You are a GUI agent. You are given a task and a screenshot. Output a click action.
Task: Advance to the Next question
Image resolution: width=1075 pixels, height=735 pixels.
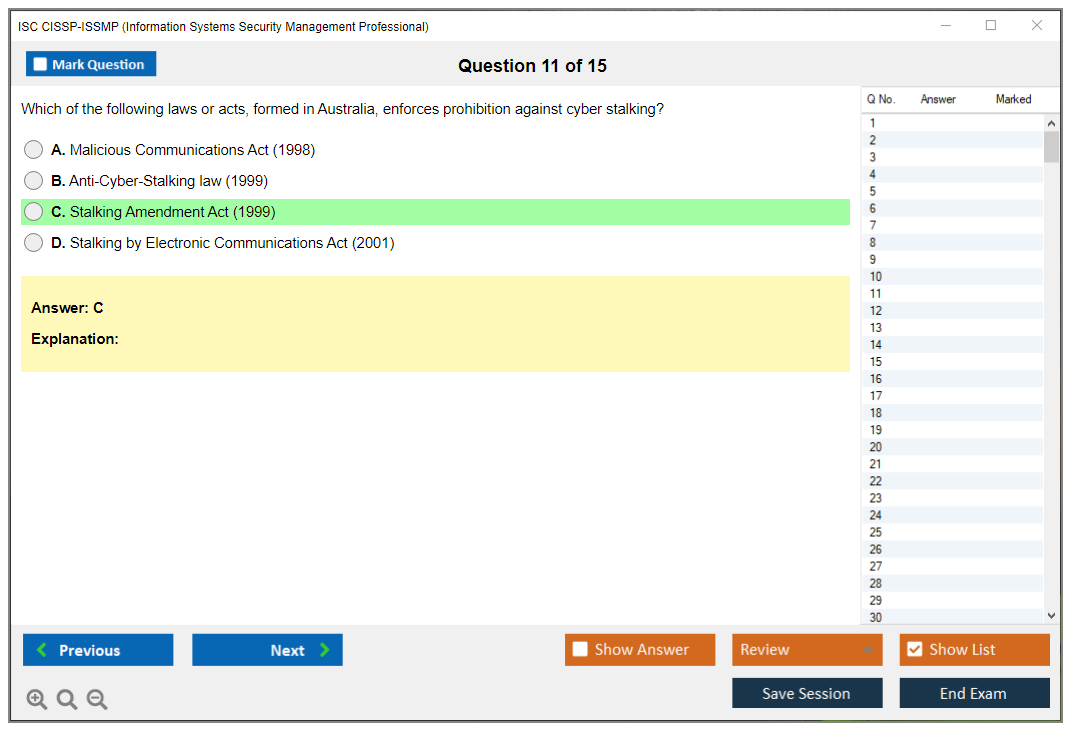(x=267, y=650)
